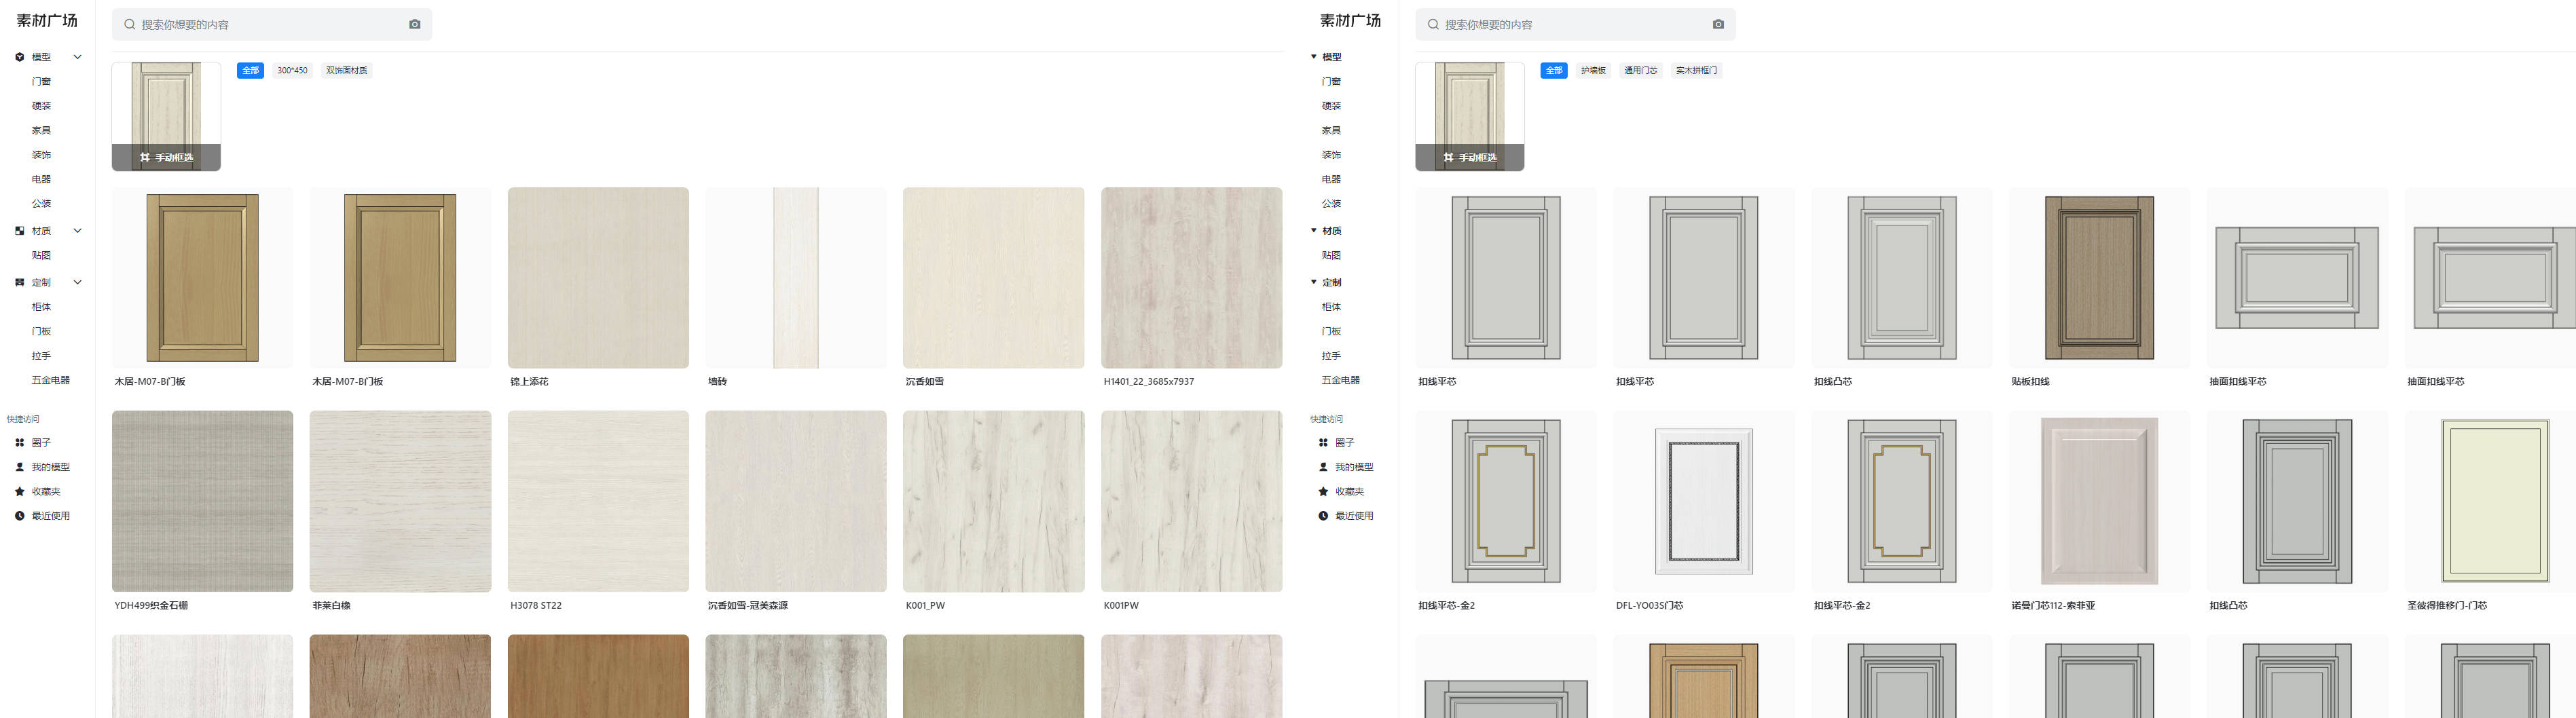The height and width of the screenshot is (718, 2576).
Task: Click the magnifier search icon in left panel
Action: coord(129,24)
